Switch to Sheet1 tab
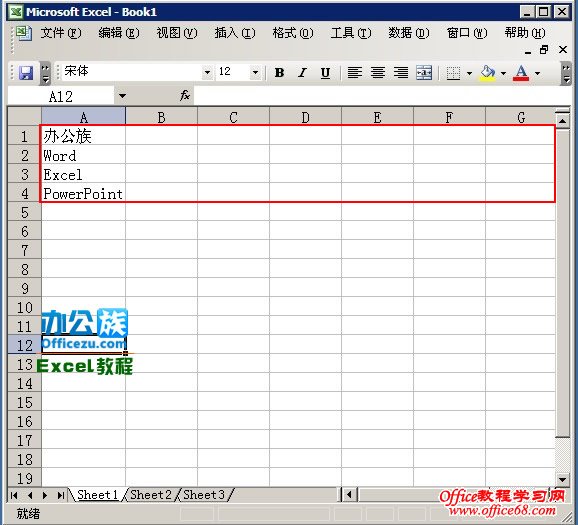Screen dimensions: 578x525 tap(98, 495)
